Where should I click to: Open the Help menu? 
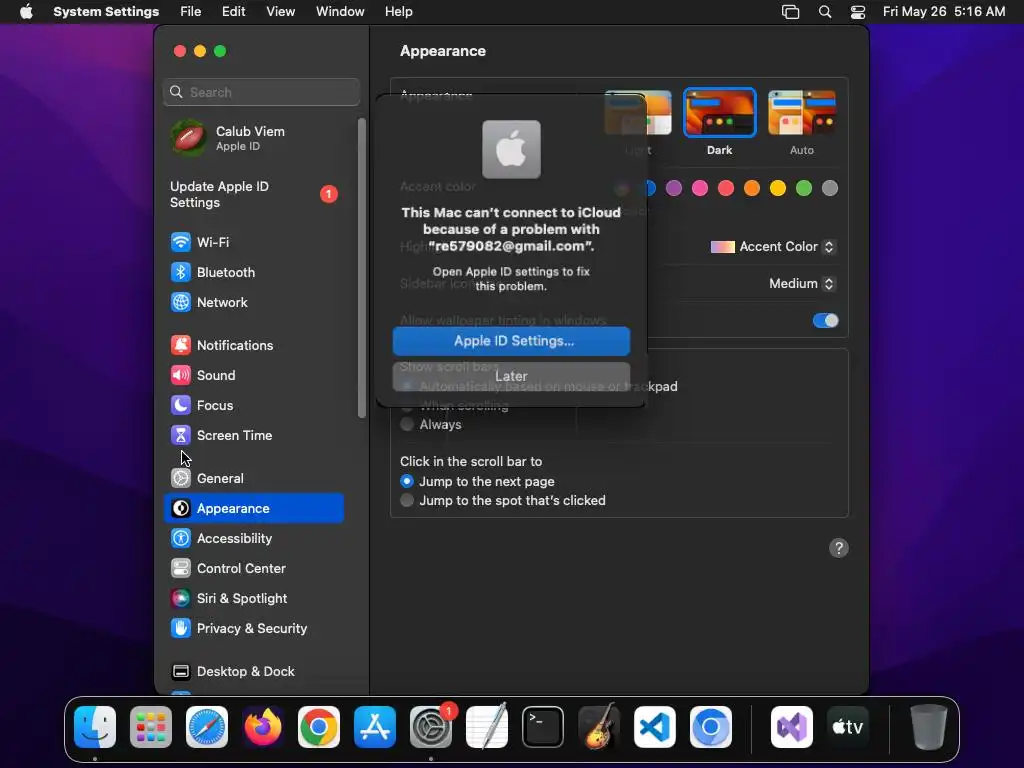coord(398,12)
